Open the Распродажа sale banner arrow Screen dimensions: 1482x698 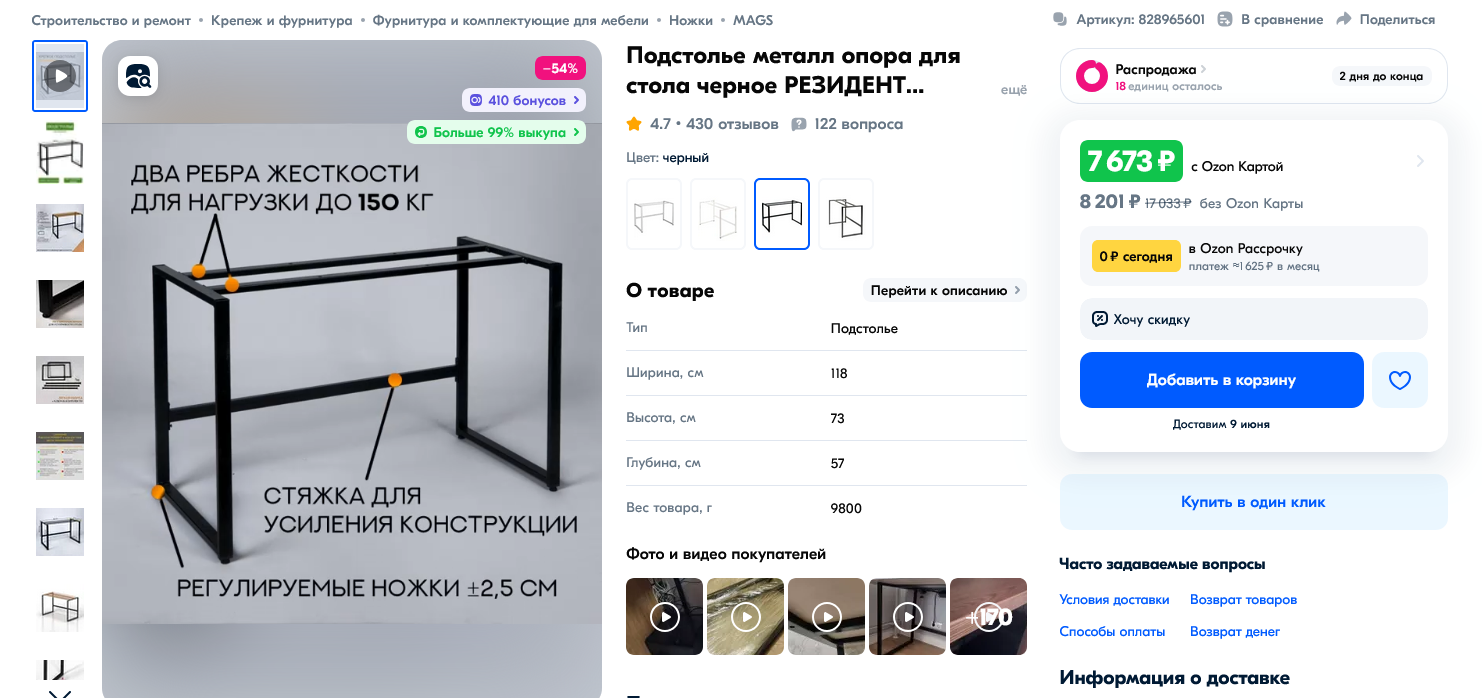1204,69
